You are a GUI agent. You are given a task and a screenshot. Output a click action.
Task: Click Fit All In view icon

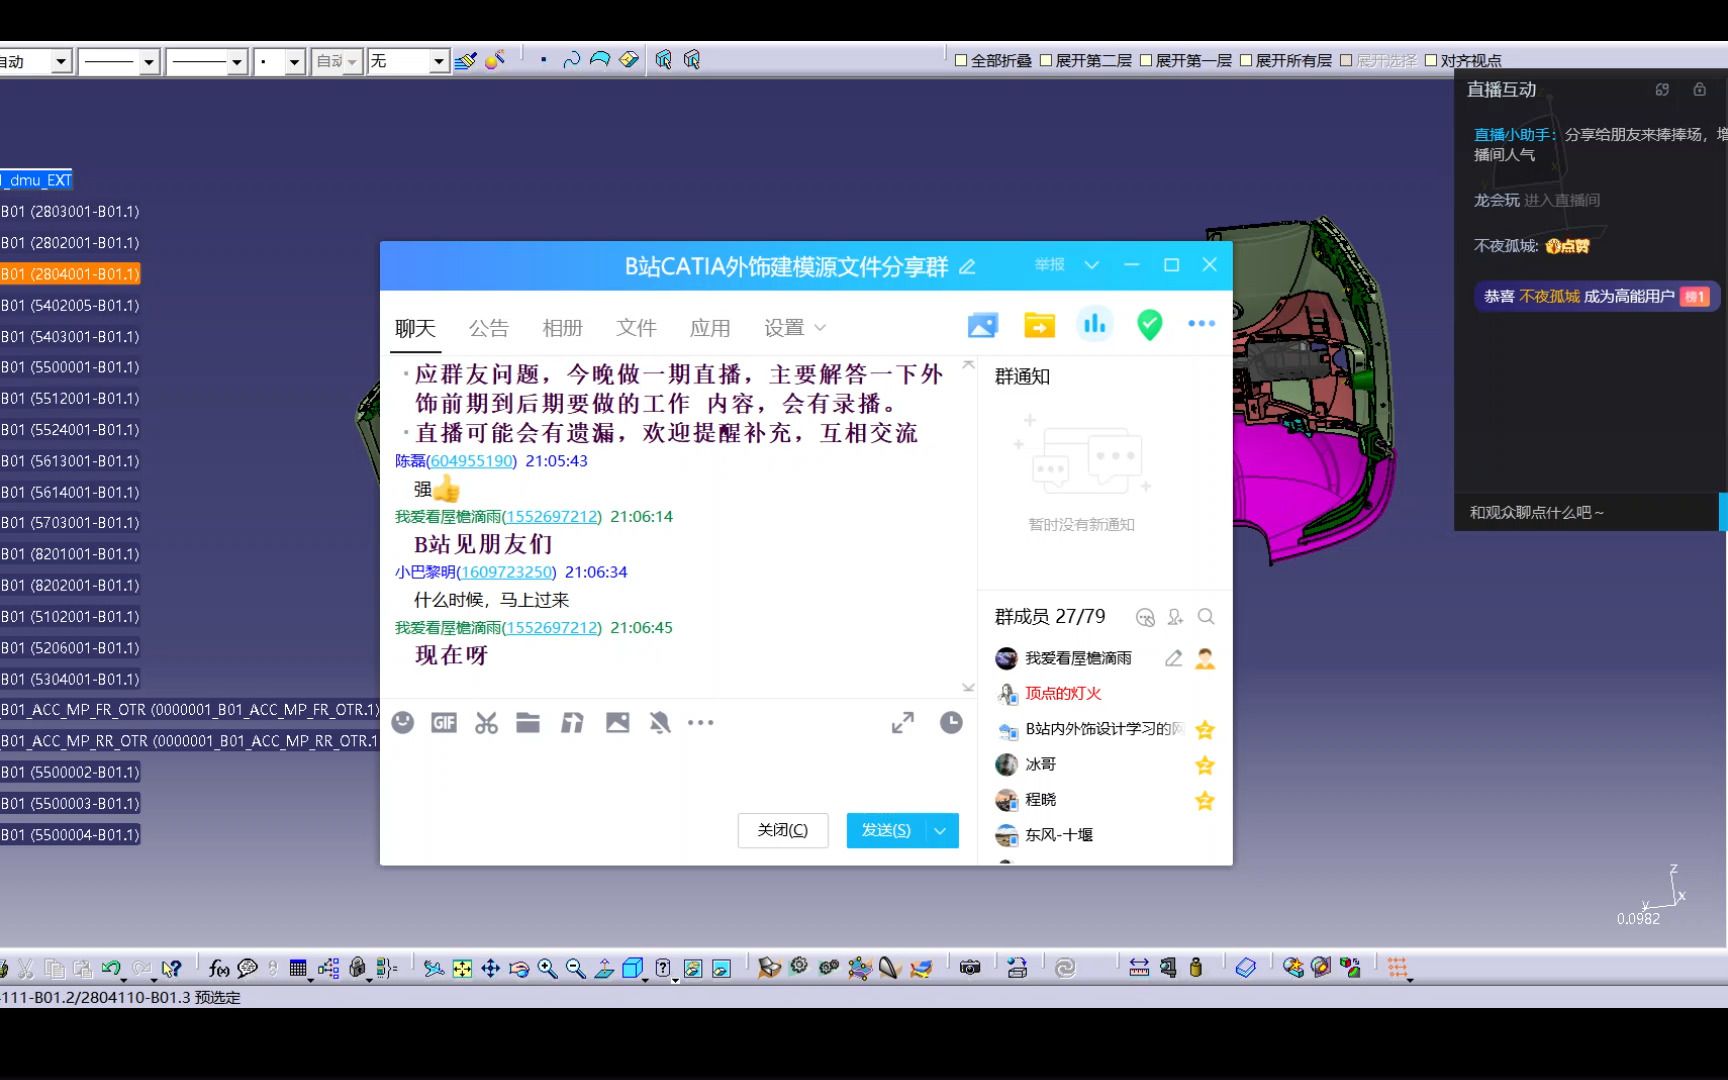click(462, 967)
